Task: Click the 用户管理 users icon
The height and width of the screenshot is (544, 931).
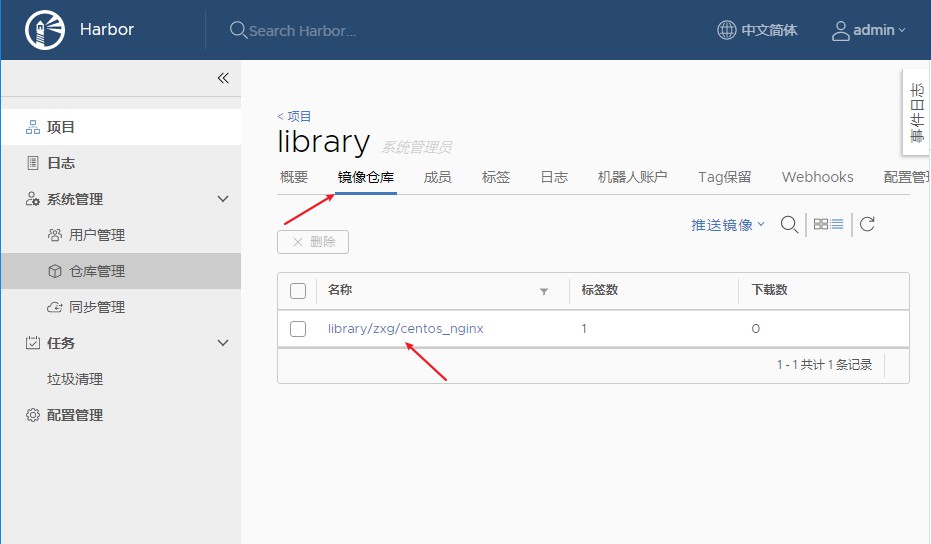Action: pyautogui.click(x=55, y=235)
